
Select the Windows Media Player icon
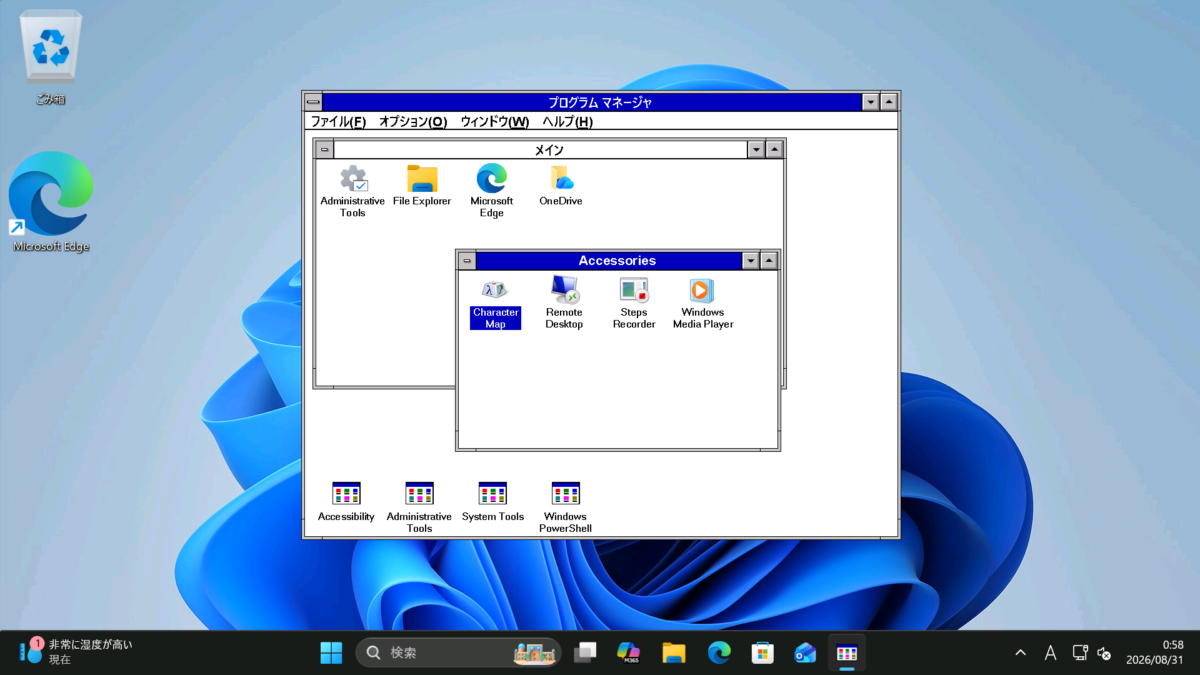(703, 303)
